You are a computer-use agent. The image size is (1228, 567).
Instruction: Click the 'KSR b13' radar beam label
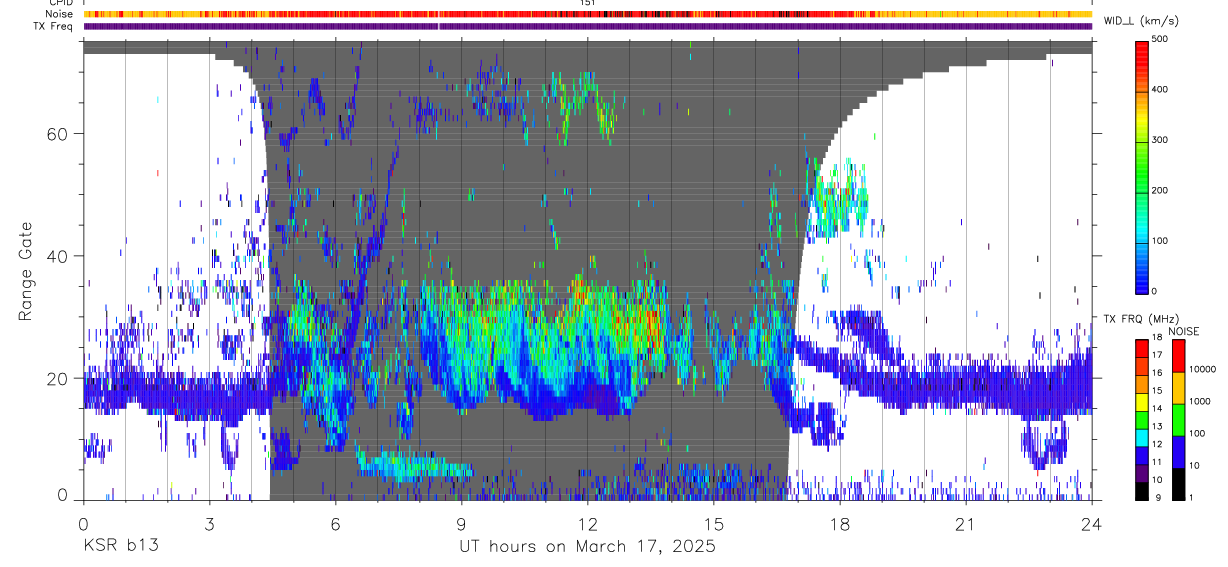[x=120, y=547]
